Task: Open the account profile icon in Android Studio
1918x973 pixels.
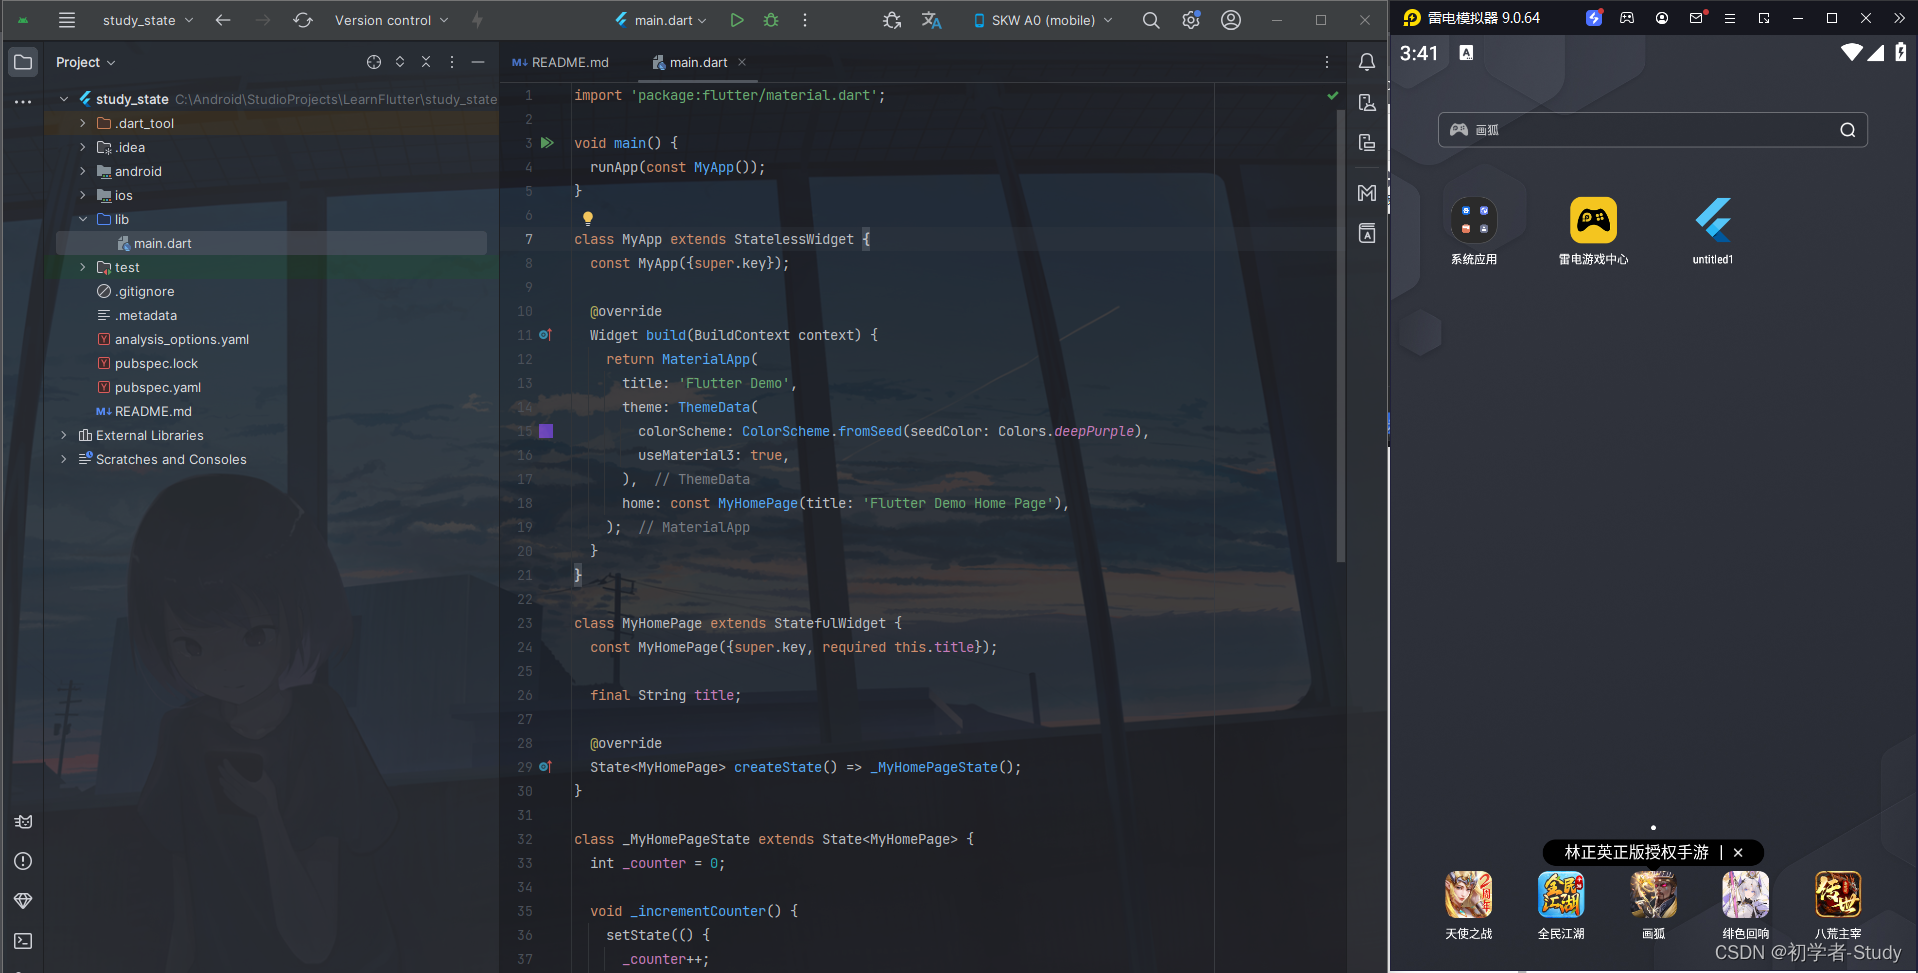Action: coord(1231,20)
